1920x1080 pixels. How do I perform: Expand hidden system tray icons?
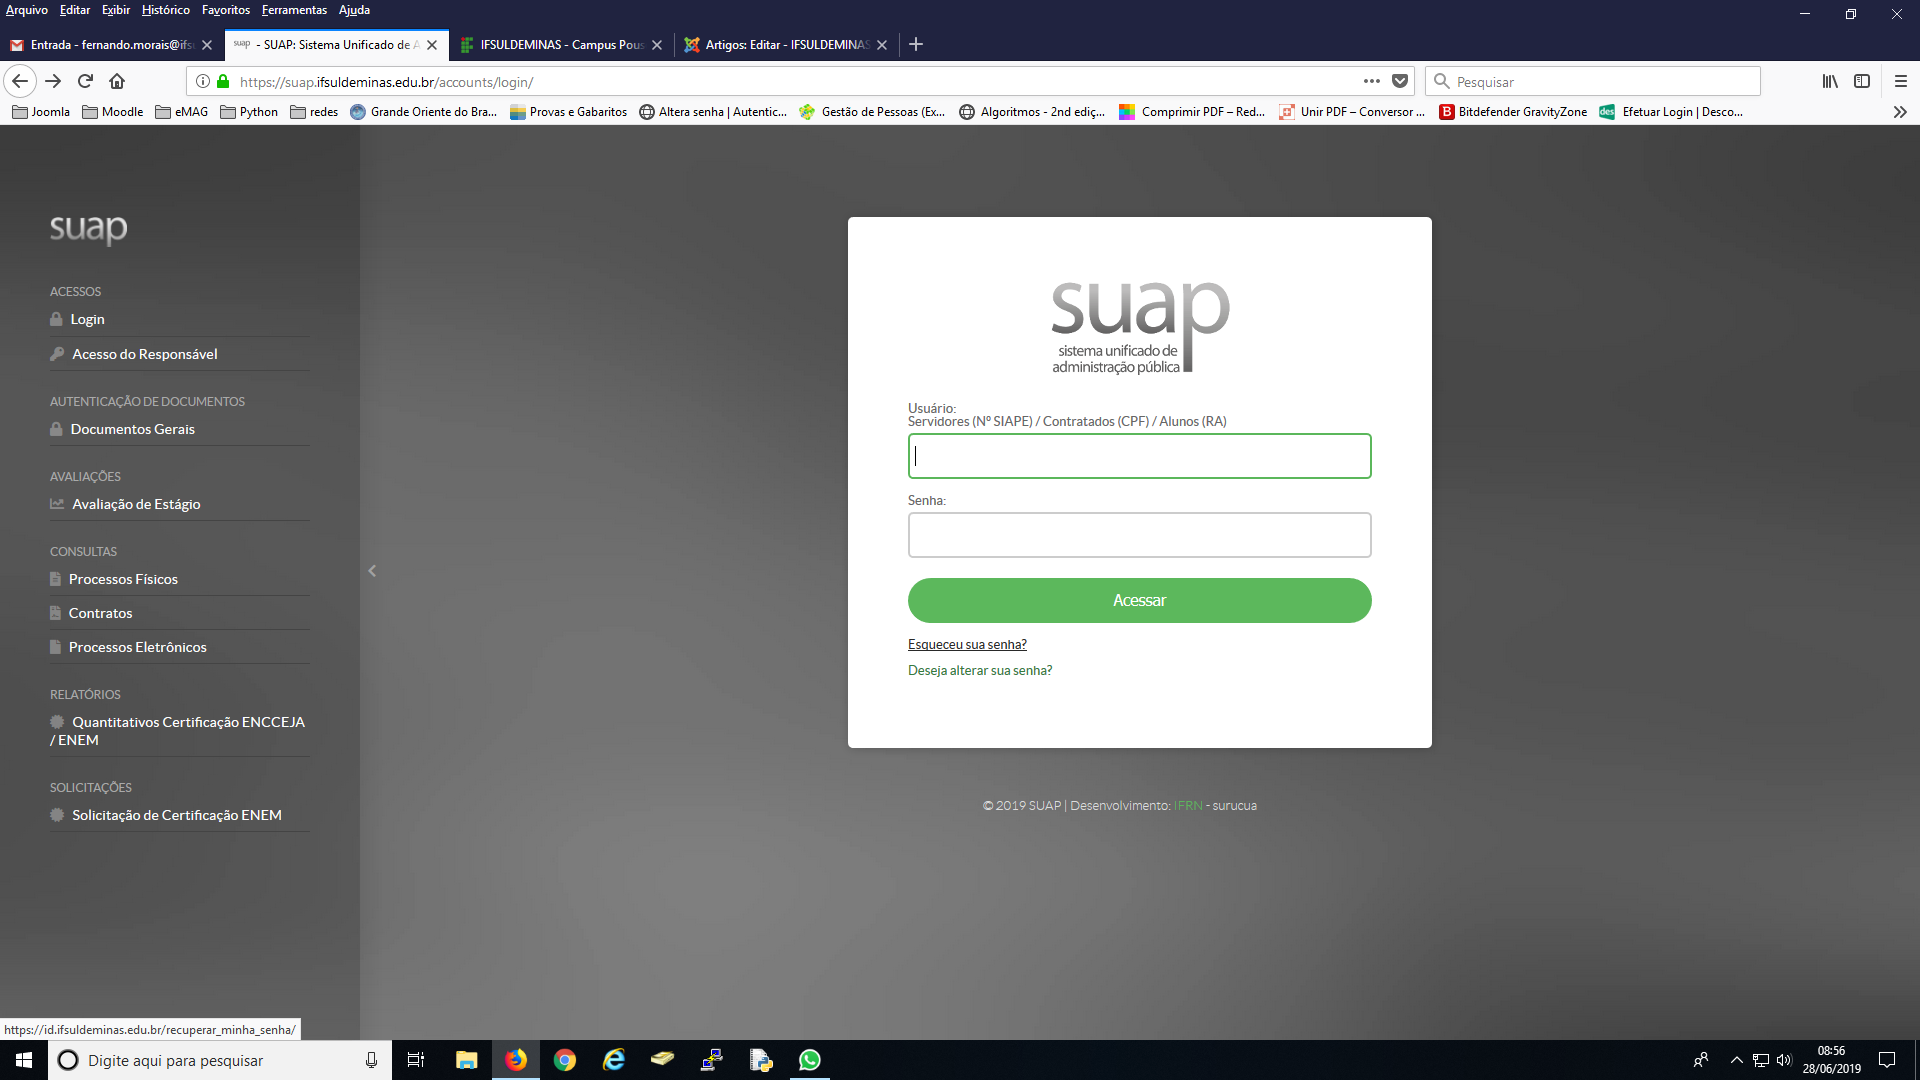[1736, 1060]
